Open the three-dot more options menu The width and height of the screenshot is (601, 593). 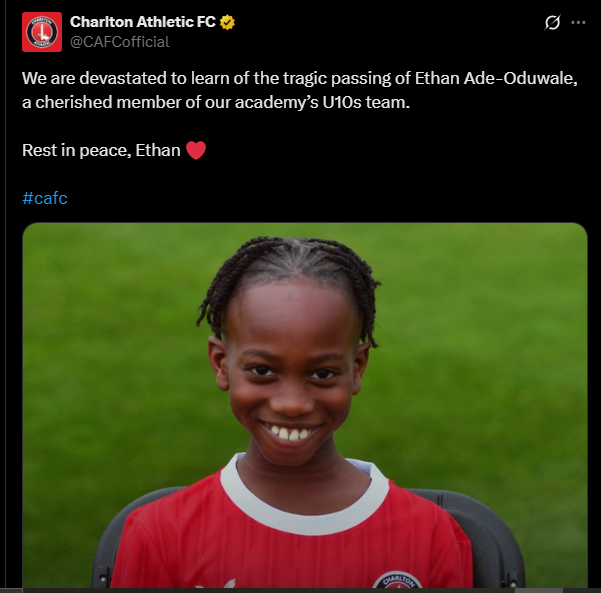pyautogui.click(x=578, y=23)
